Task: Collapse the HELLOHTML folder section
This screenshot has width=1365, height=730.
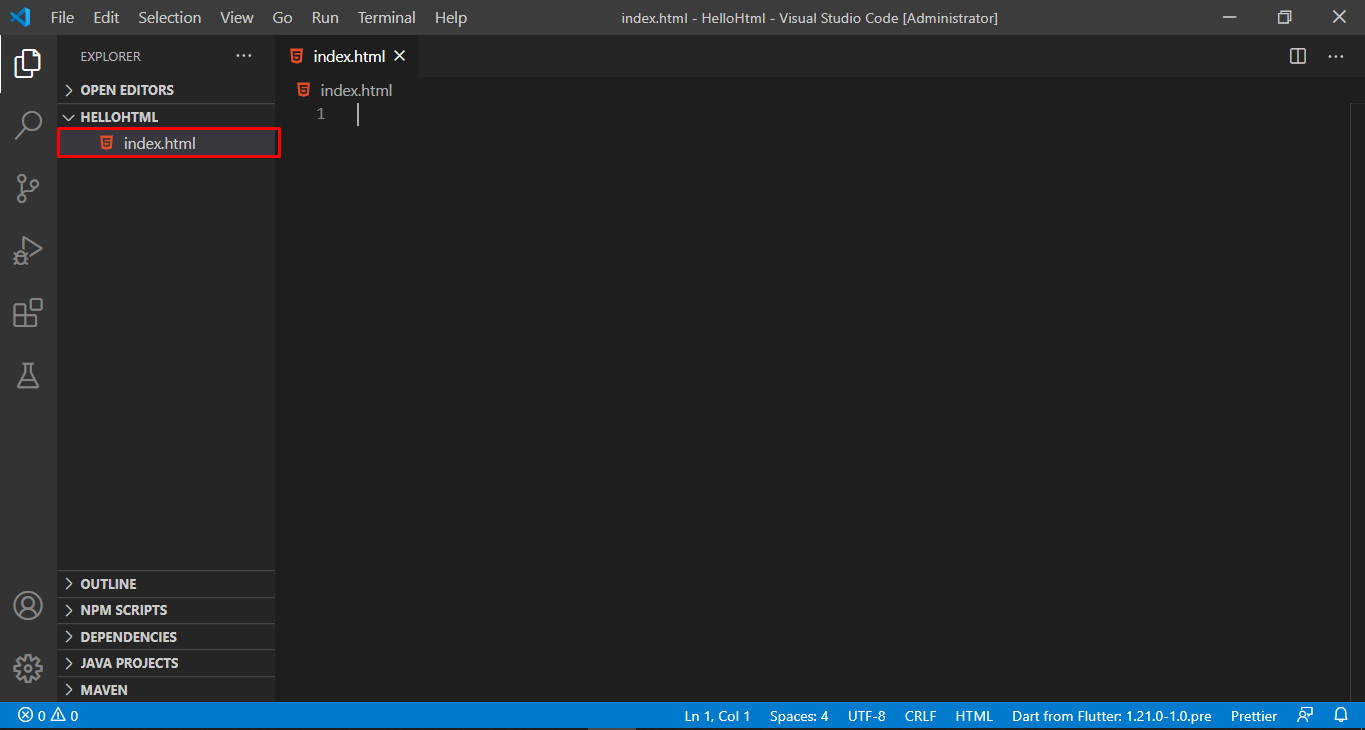Action: coord(119,117)
